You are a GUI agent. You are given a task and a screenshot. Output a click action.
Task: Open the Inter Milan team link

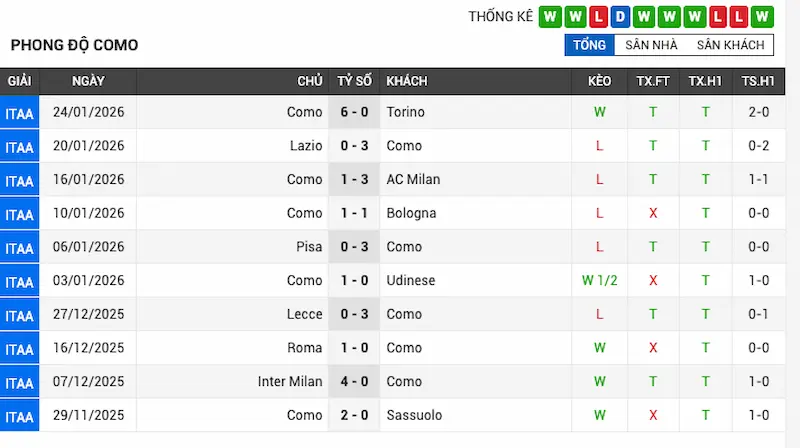pos(290,381)
